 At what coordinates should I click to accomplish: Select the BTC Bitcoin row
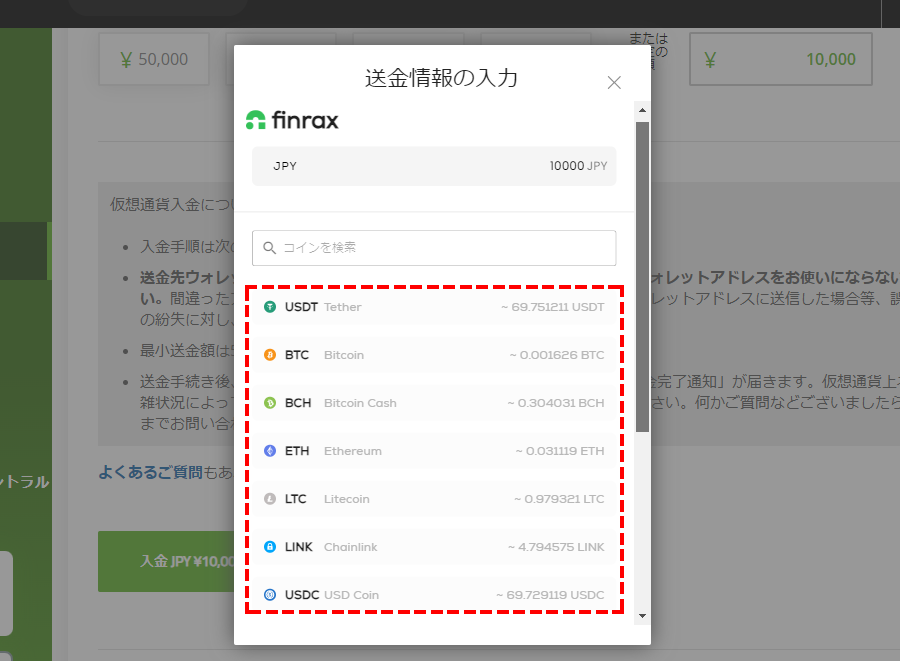tap(434, 355)
